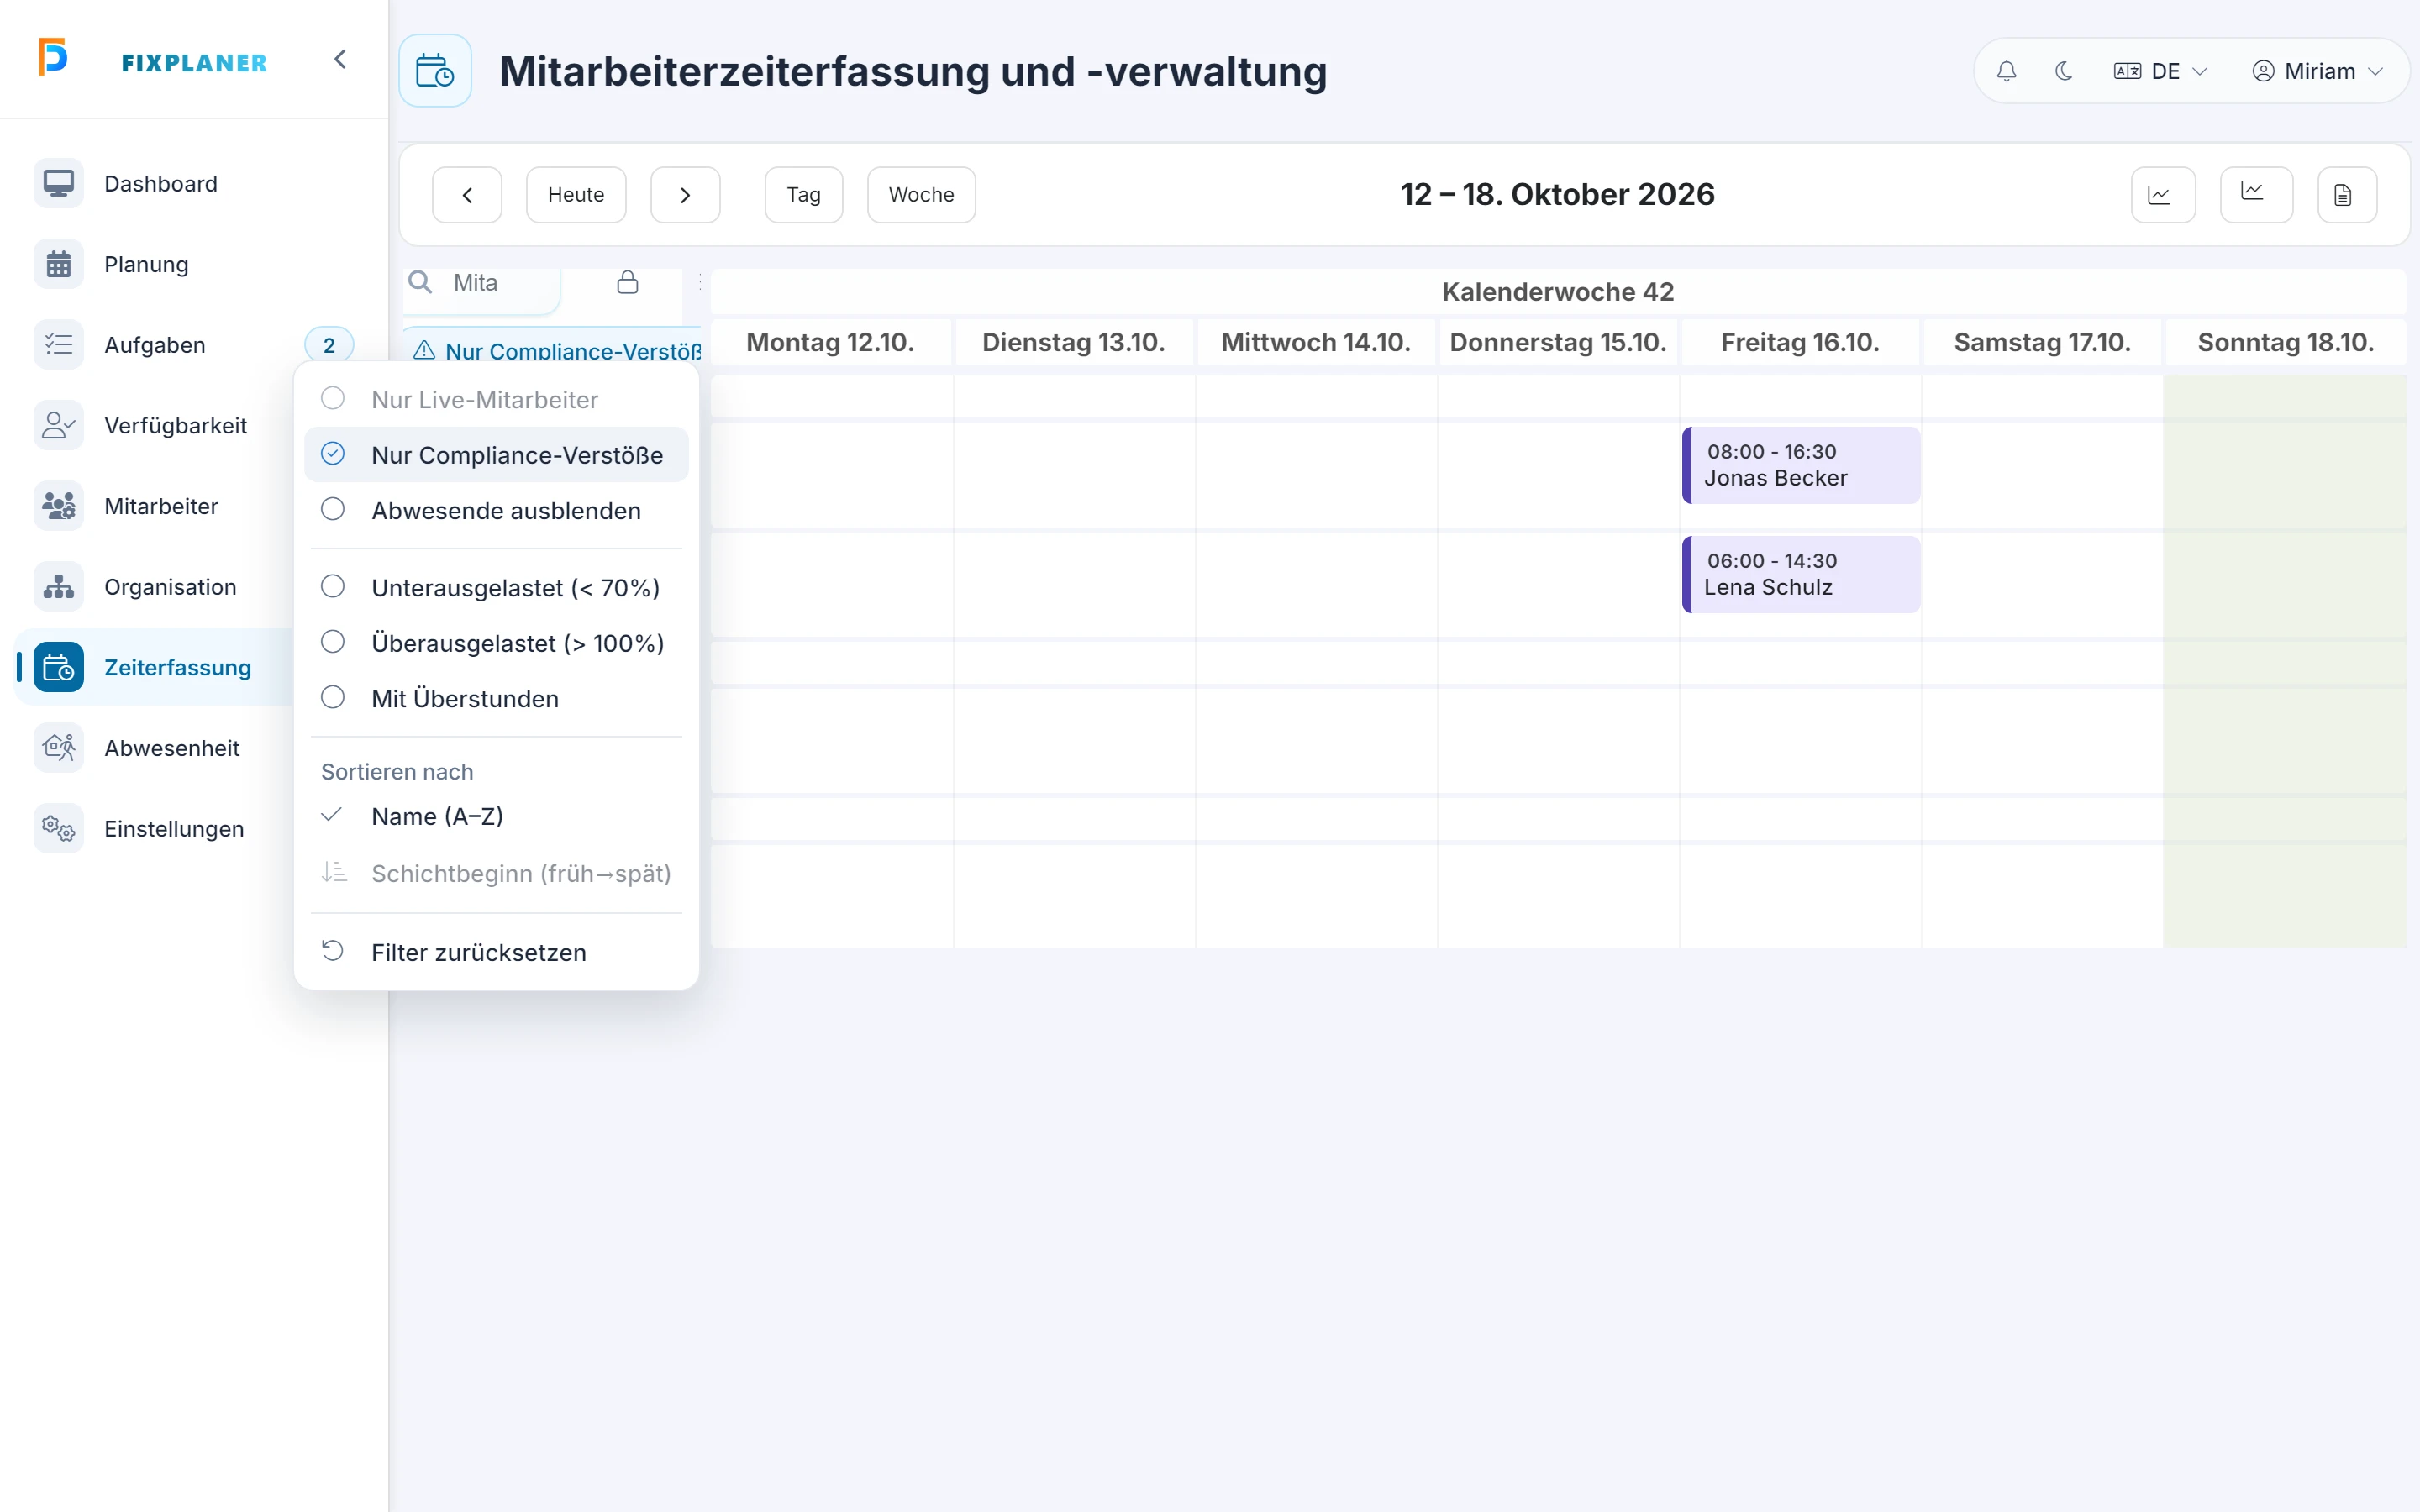Open Organisation in the sidebar
Screen dimensions: 2420x1512
point(194,587)
